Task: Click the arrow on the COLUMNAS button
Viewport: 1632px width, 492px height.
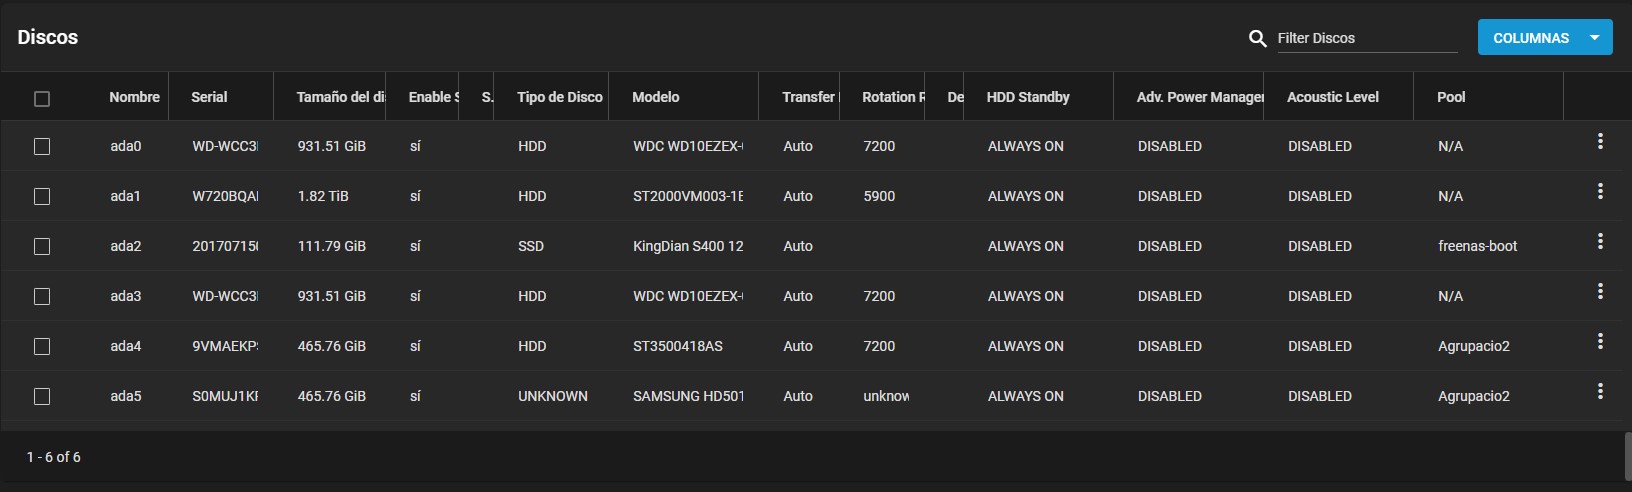Action: [1595, 38]
